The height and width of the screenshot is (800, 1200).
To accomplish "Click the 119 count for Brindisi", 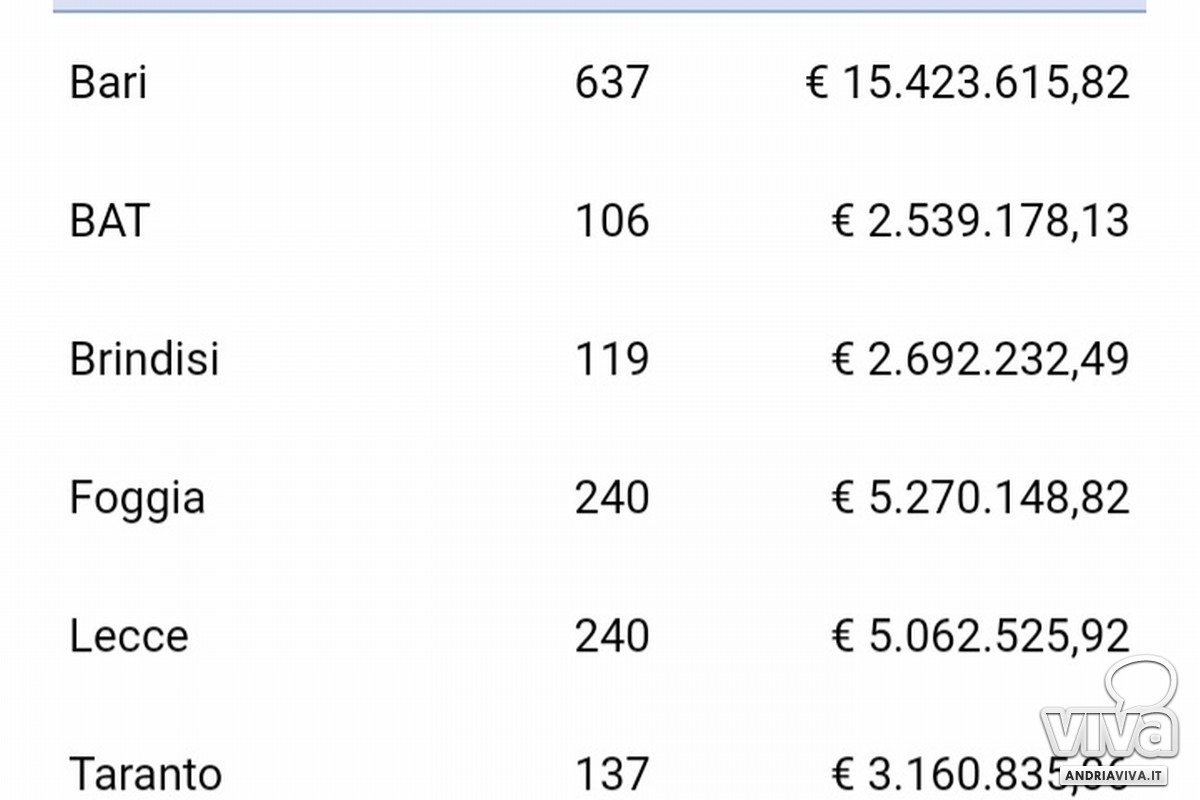I will coord(612,359).
